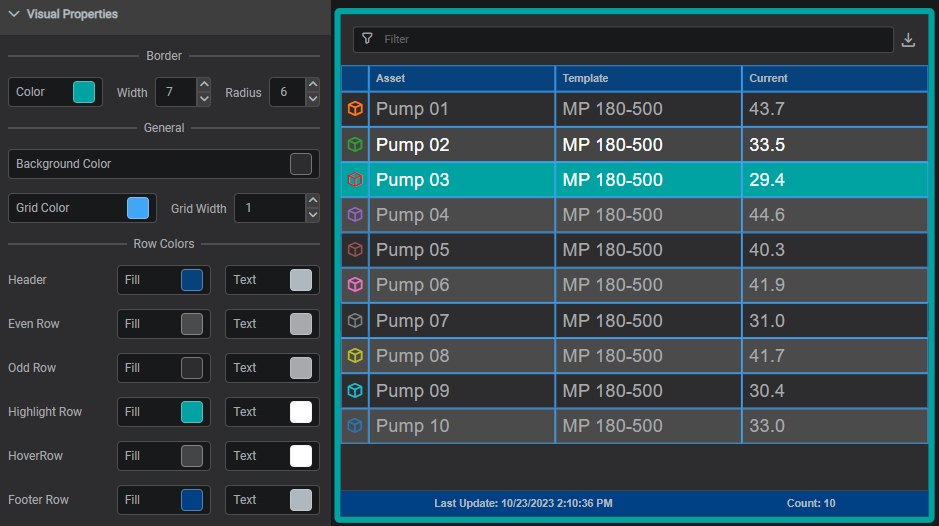This screenshot has height=526, width=939.
Task: Decrease the Grid Width value
Action: tap(313, 214)
